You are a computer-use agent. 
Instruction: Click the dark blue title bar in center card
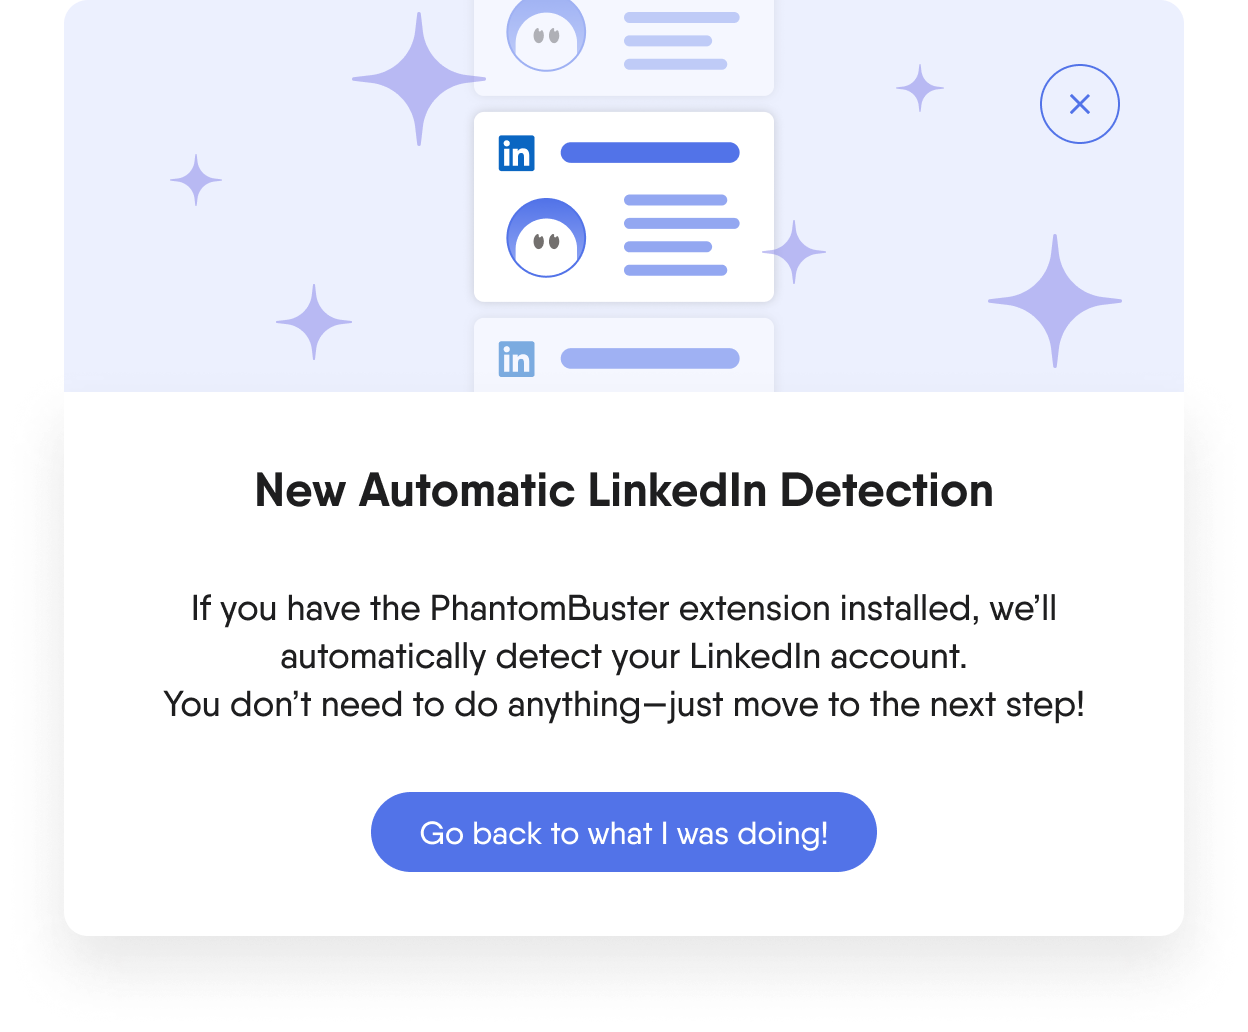650,153
